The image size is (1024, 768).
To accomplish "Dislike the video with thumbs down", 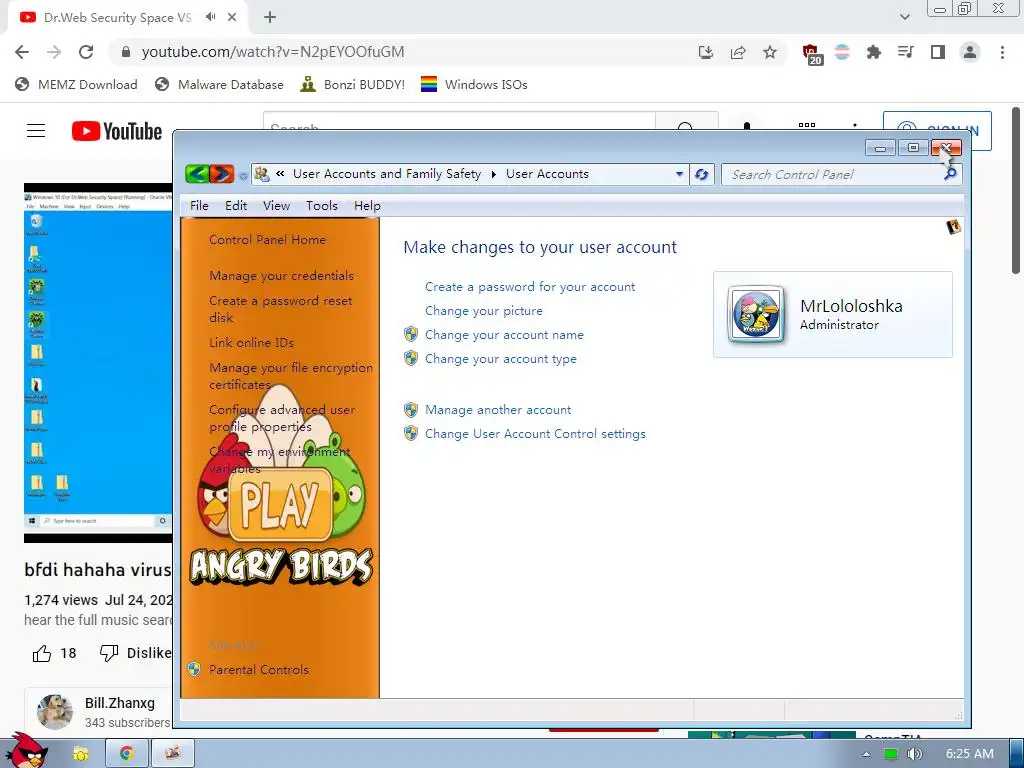I will click(109, 653).
